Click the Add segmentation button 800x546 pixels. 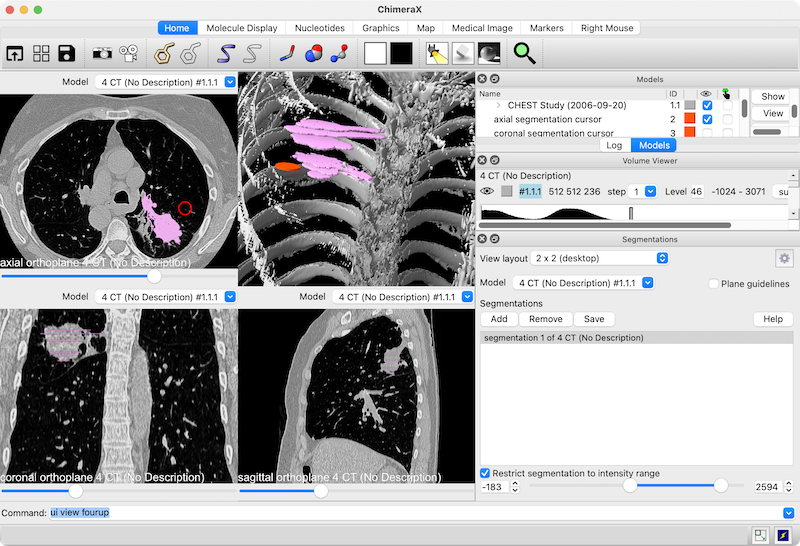click(498, 319)
